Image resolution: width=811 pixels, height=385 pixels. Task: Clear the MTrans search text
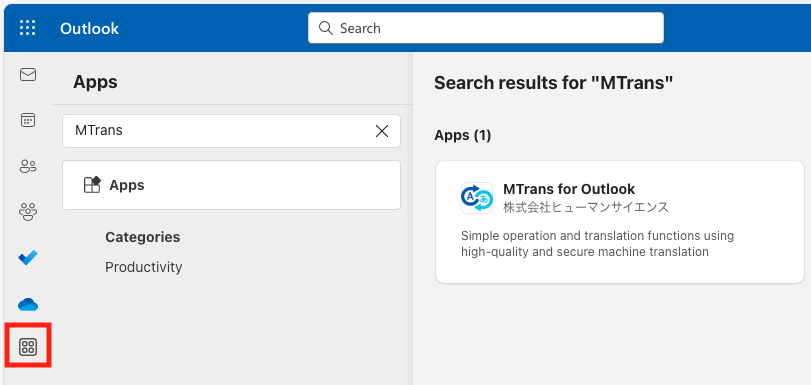point(382,131)
